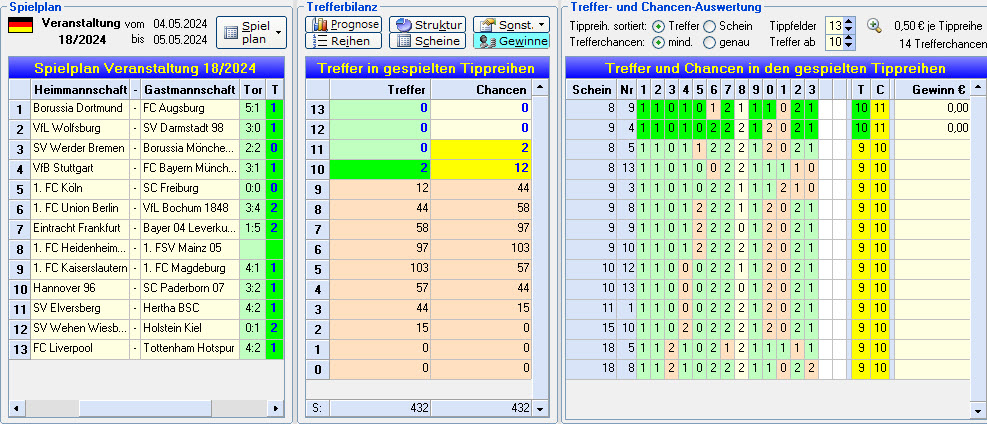The width and height of the screenshot is (987, 424).
Task: Click Chancen value 103 in row 6
Action: (482, 248)
